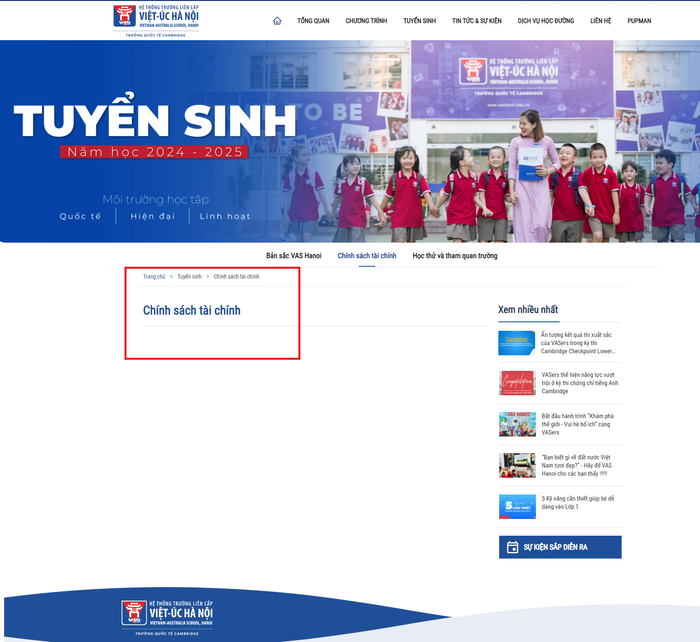Image resolution: width=700 pixels, height=642 pixels.
Task: Click the footer Việt-Úc Hà Nội logo
Action: [x=167, y=617]
